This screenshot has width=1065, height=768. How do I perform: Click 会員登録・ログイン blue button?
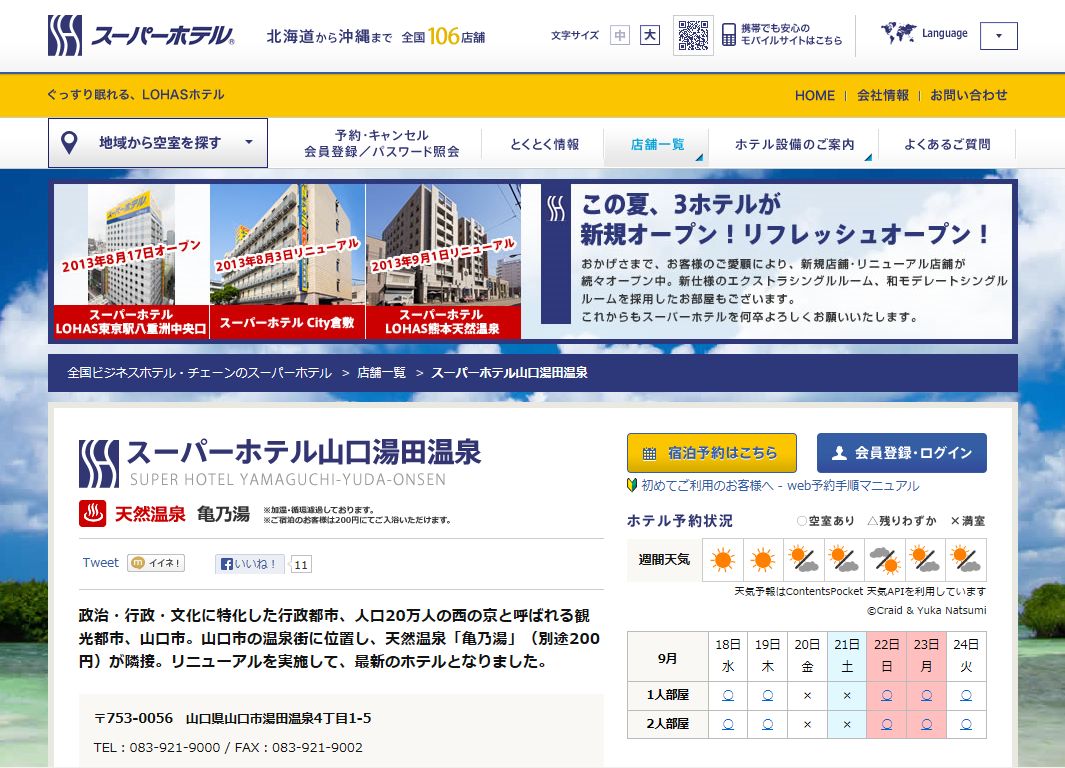pyautogui.click(x=901, y=453)
